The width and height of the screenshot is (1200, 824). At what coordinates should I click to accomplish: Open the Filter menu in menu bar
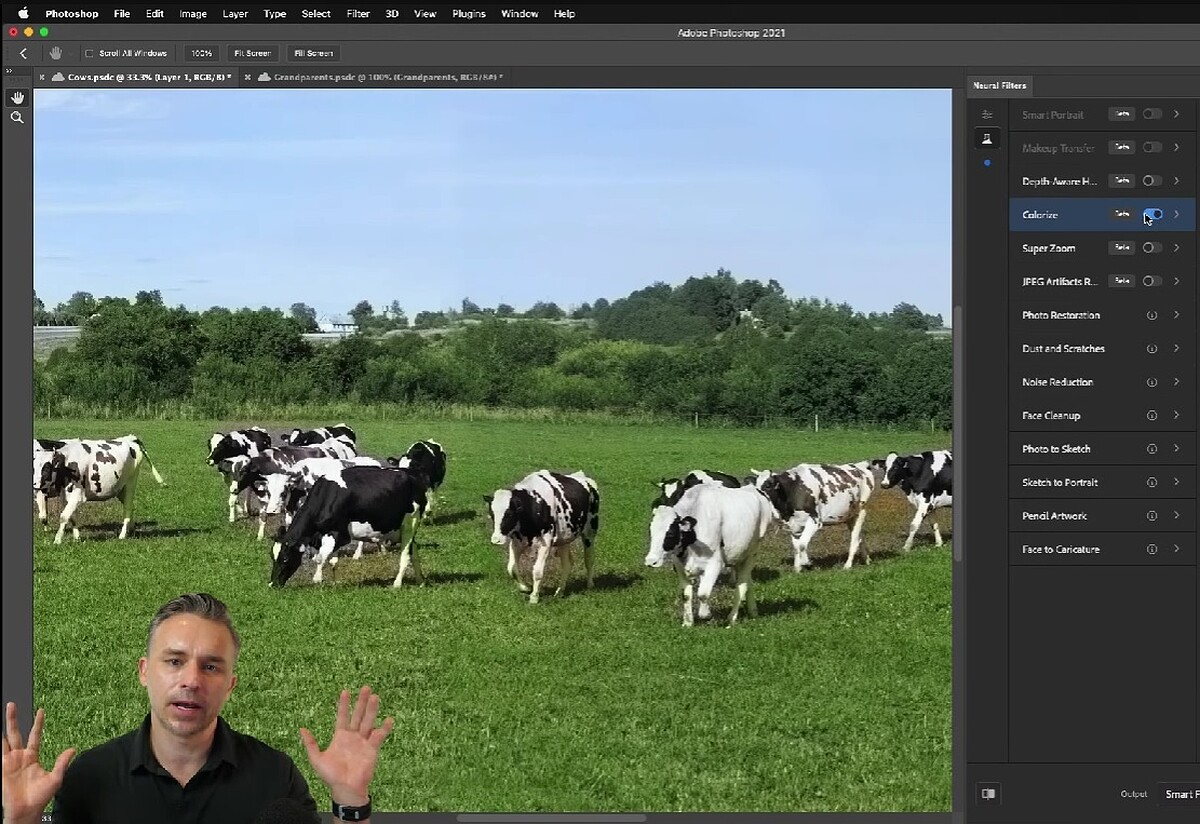pos(357,14)
